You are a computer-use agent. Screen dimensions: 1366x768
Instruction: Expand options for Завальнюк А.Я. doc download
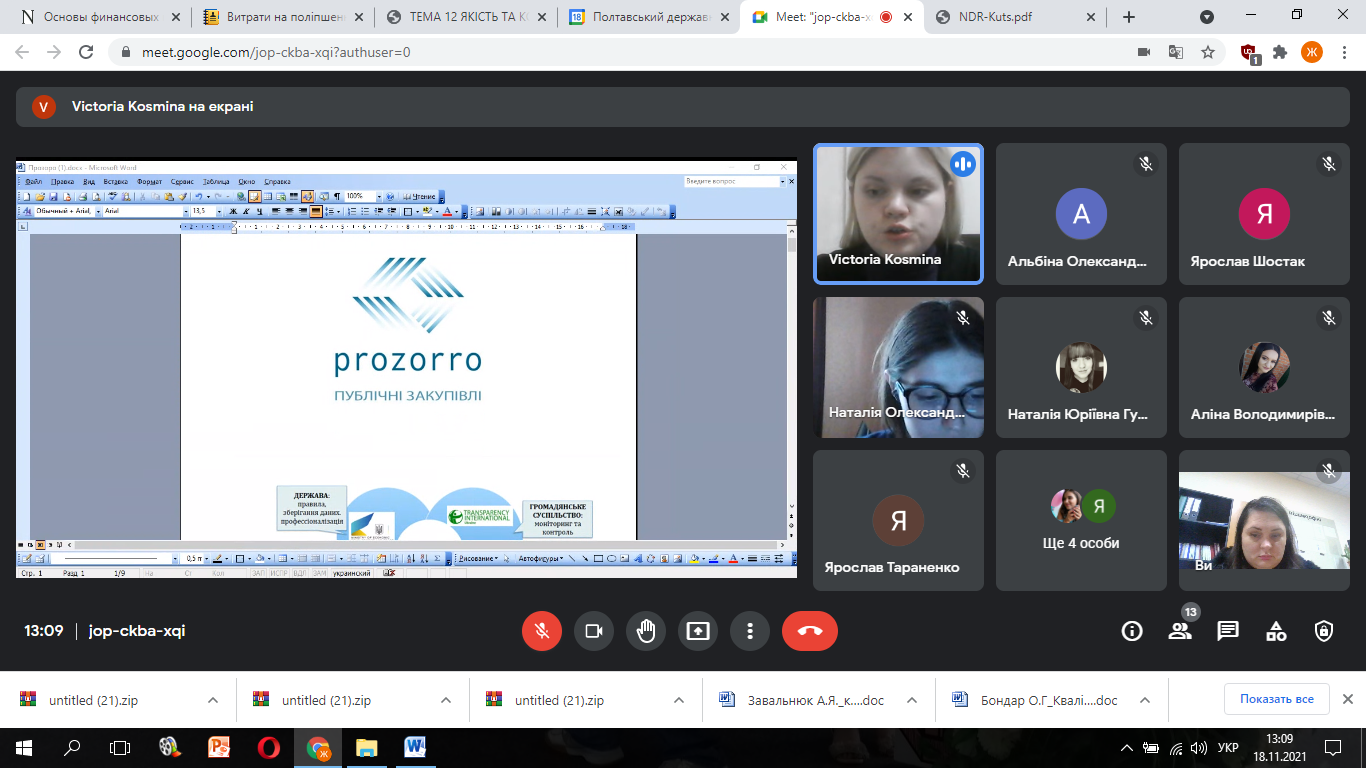pos(912,700)
